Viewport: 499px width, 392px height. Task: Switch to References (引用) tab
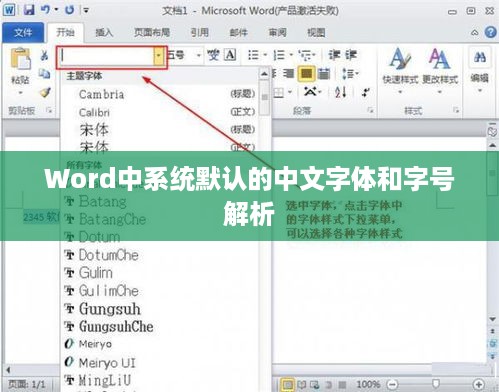pos(200,33)
